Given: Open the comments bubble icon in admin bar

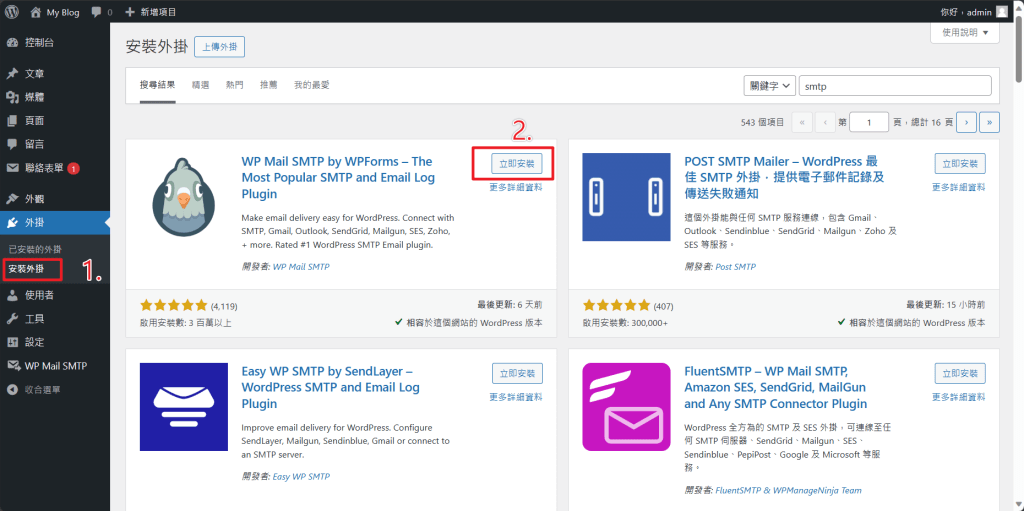Looking at the screenshot, I should click(97, 12).
